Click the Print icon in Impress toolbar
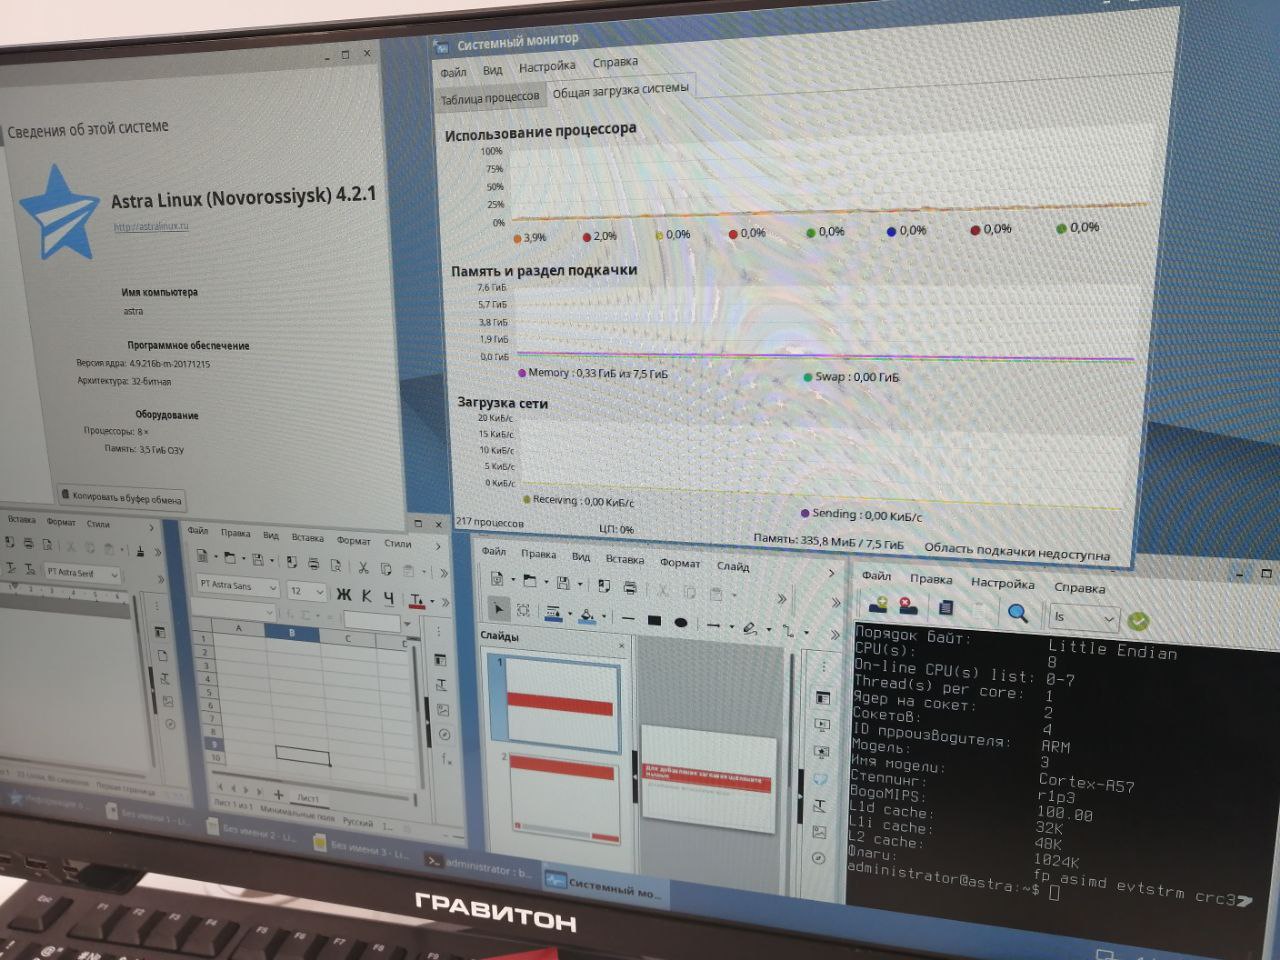 pos(630,587)
